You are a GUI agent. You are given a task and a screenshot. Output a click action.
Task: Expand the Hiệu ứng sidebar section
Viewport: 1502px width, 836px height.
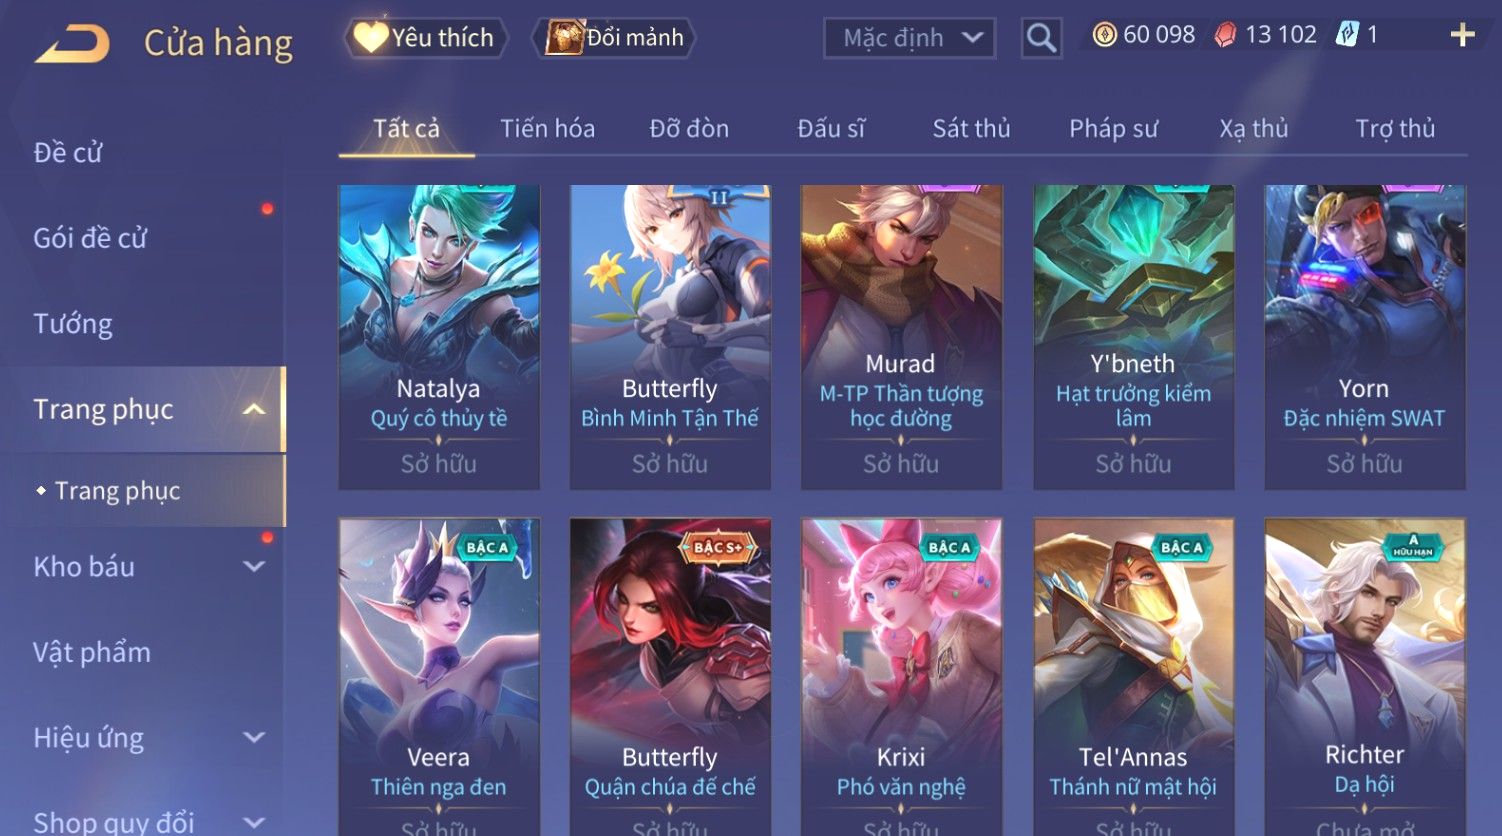[254, 738]
